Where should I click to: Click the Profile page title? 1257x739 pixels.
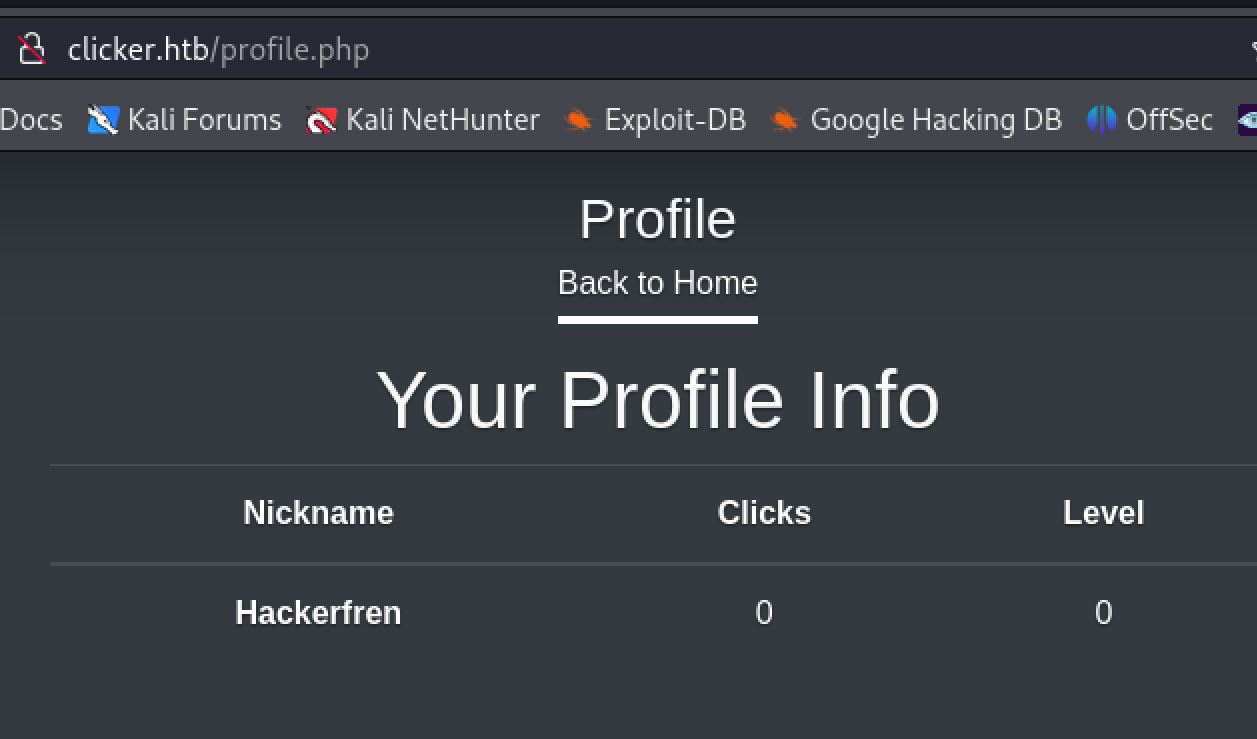coord(657,219)
